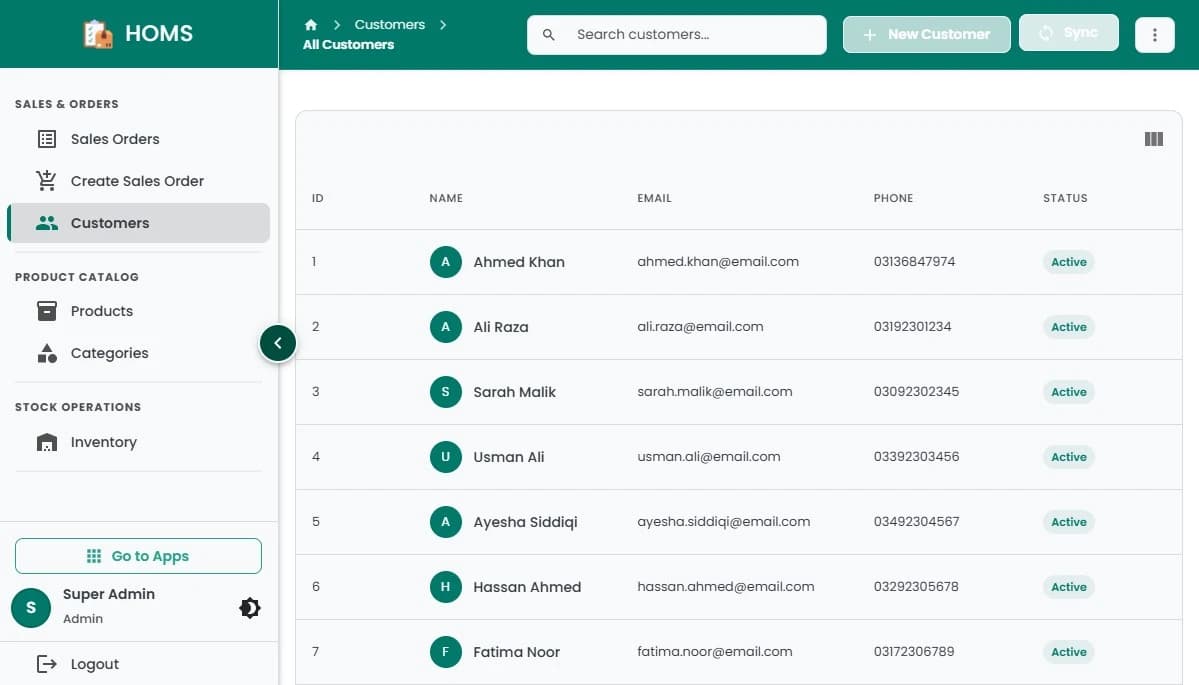Open Inventory in the sidebar
Screen dimensions: 1199x685
(x=138, y=442)
